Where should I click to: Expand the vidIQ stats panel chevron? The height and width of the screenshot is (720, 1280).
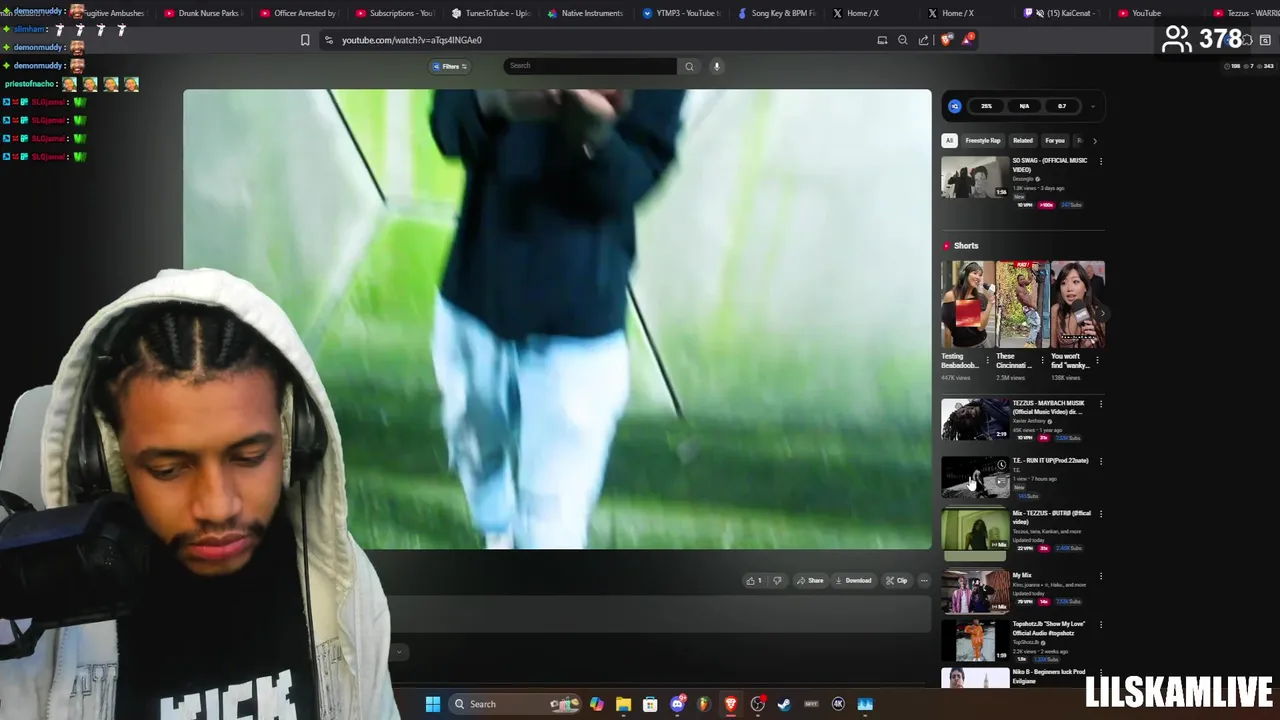click(1093, 106)
